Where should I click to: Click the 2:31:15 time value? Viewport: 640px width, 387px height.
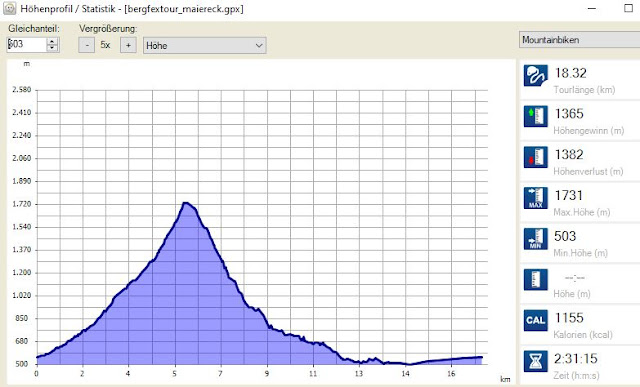click(576, 359)
